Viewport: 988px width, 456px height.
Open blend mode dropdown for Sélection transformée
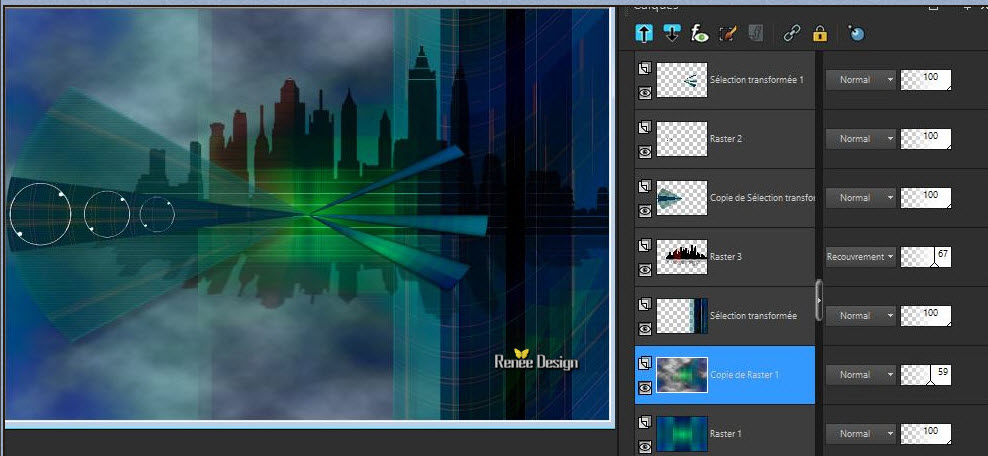(x=860, y=316)
